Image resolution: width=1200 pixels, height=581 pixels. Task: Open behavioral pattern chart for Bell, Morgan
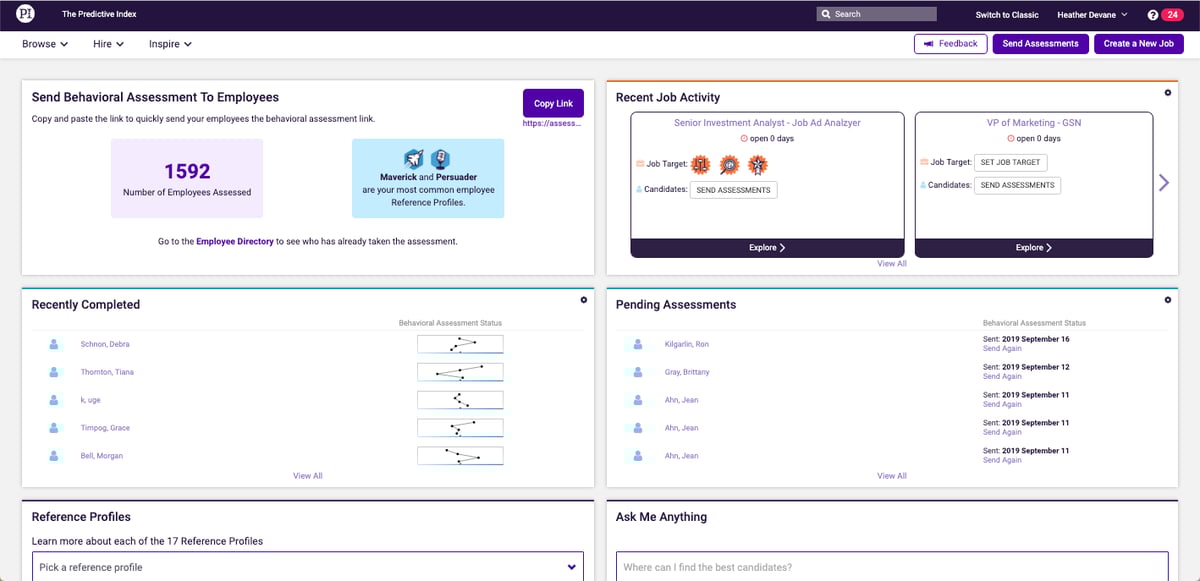coord(460,456)
